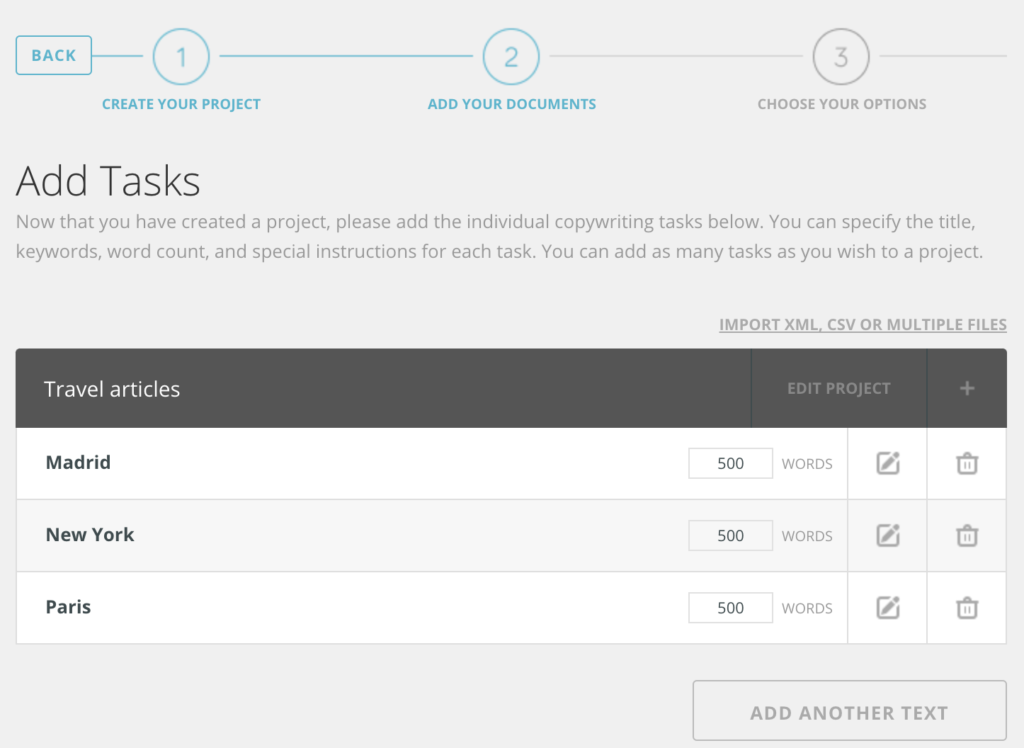Delete the Paris task via the trash icon
1024x748 pixels.
(966, 607)
